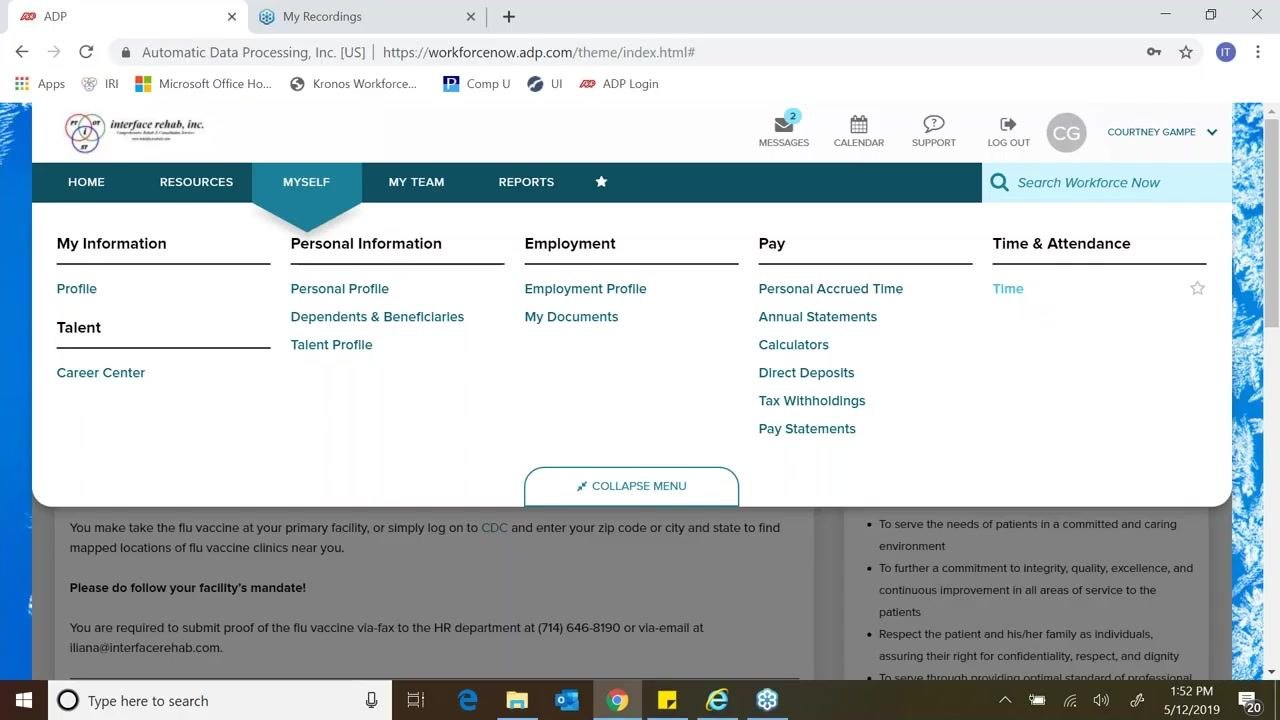The image size is (1280, 720).
Task: Select the Home menu
Action: tap(86, 182)
